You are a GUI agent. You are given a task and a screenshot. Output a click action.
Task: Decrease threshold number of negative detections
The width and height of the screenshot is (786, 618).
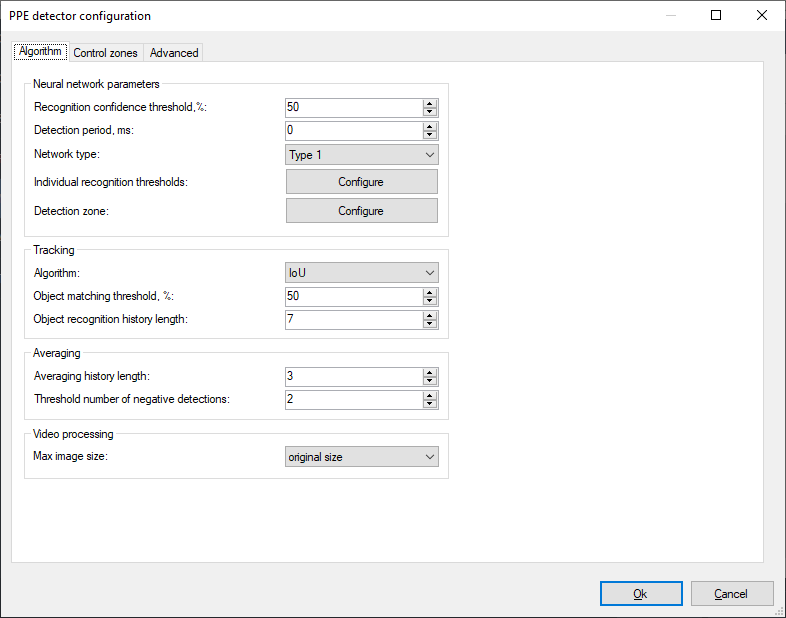click(430, 404)
